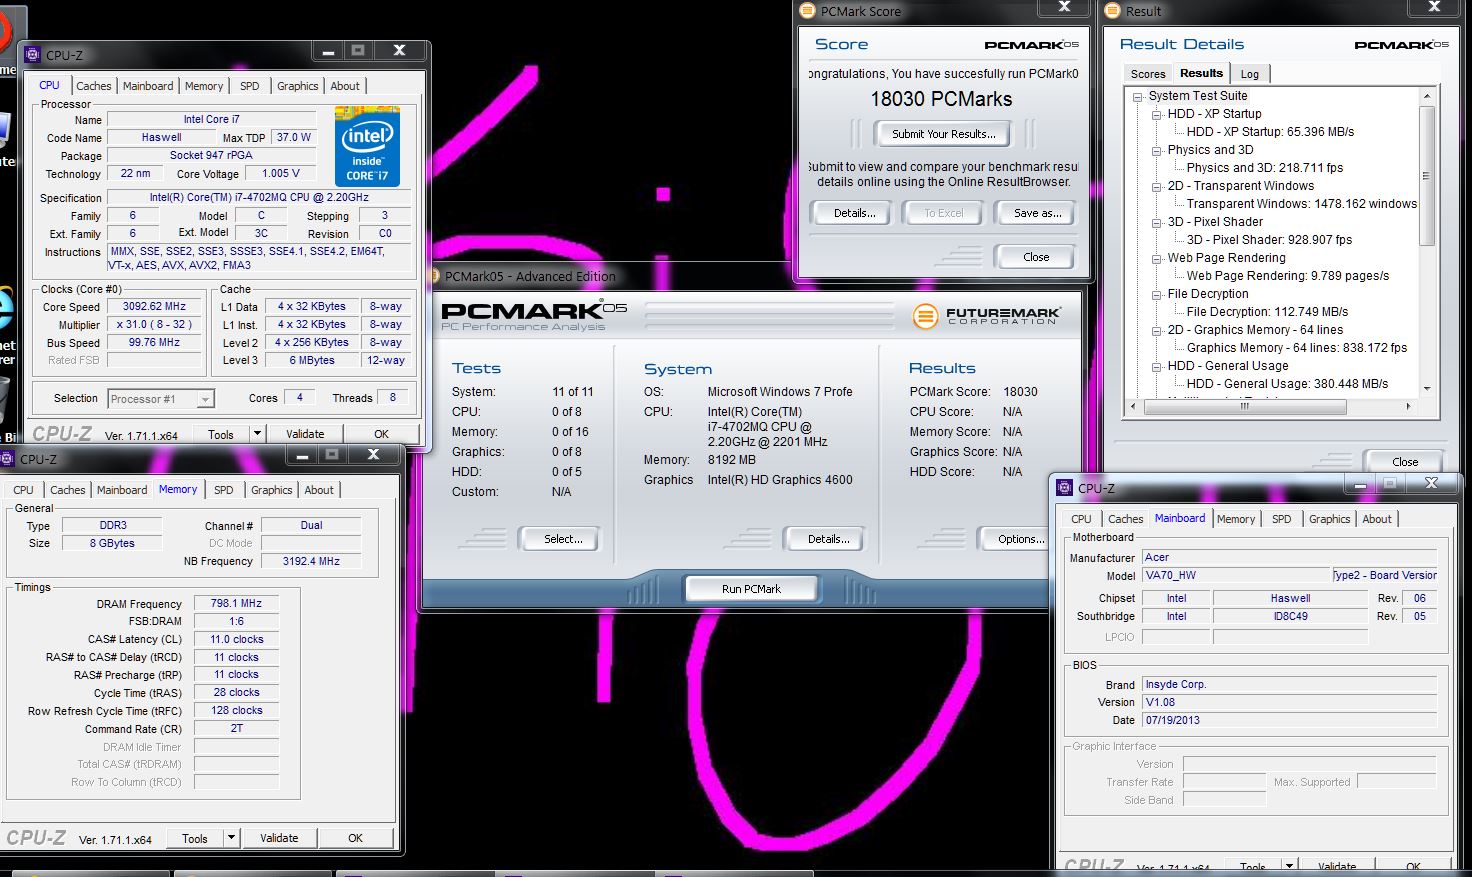Click Validate button in Memory window
The image size is (1472, 877).
pyautogui.click(x=279, y=838)
